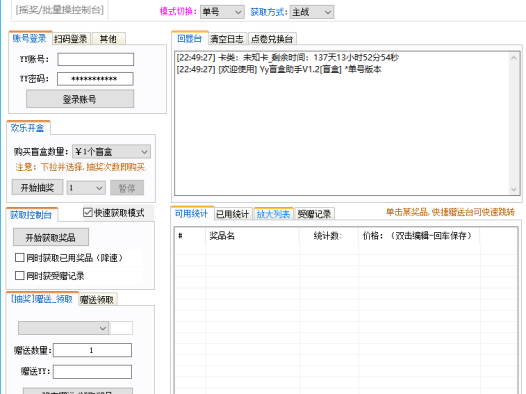Click the 单击某奖品 orange hint text

451,212
